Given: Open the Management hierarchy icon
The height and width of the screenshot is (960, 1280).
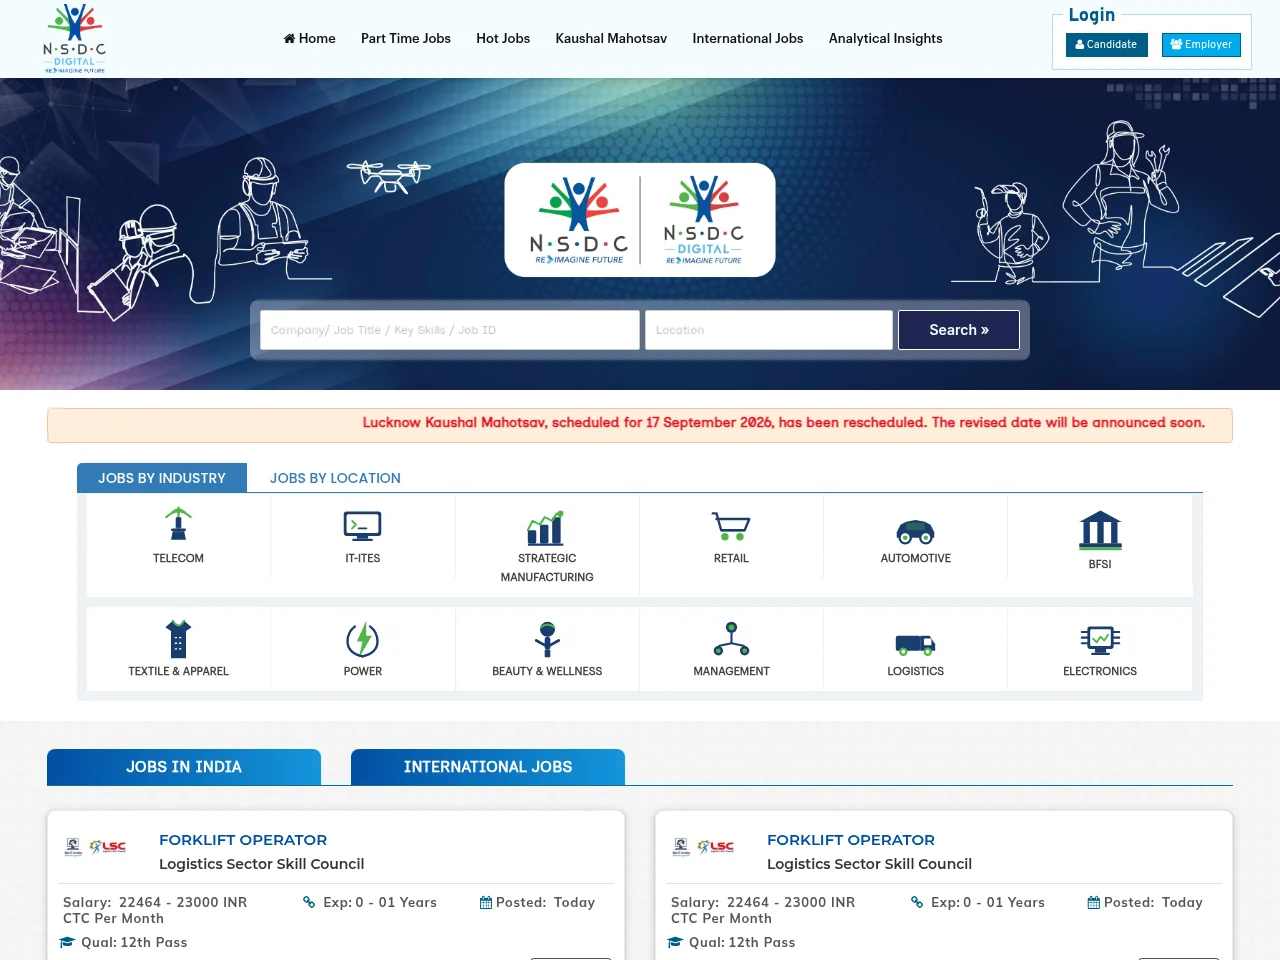Looking at the screenshot, I should [731, 639].
